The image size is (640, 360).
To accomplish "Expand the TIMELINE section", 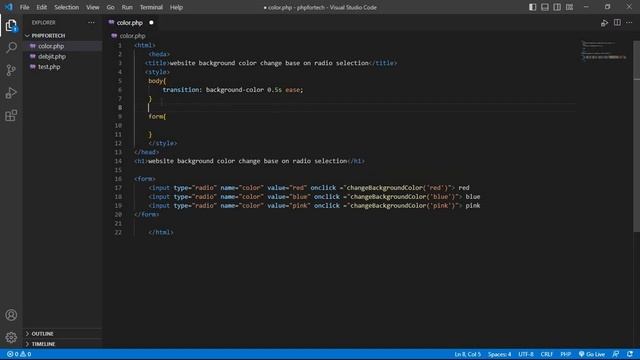I will coord(43,344).
